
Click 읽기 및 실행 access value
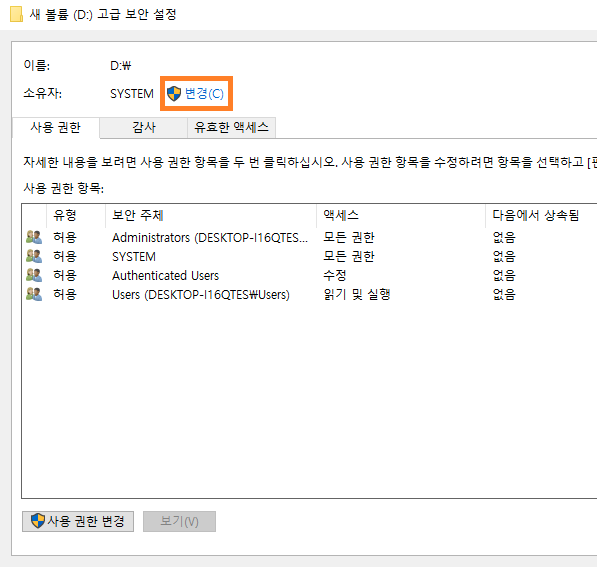point(357,294)
